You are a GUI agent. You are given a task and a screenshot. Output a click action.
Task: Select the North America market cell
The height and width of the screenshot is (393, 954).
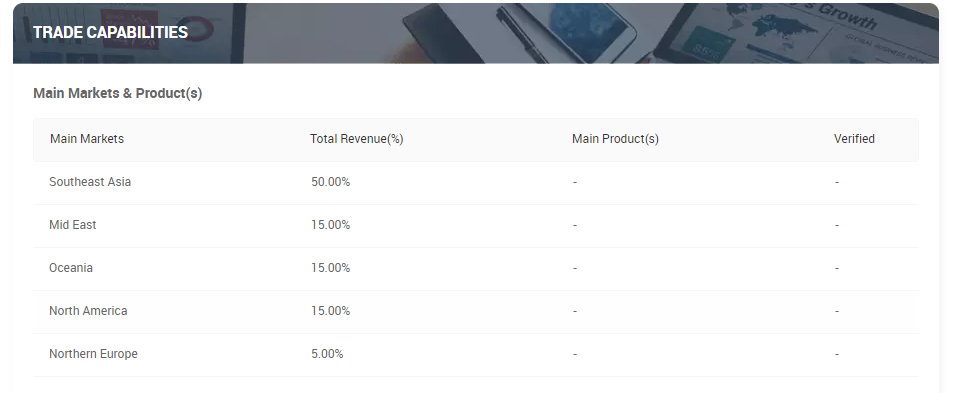[x=88, y=311]
